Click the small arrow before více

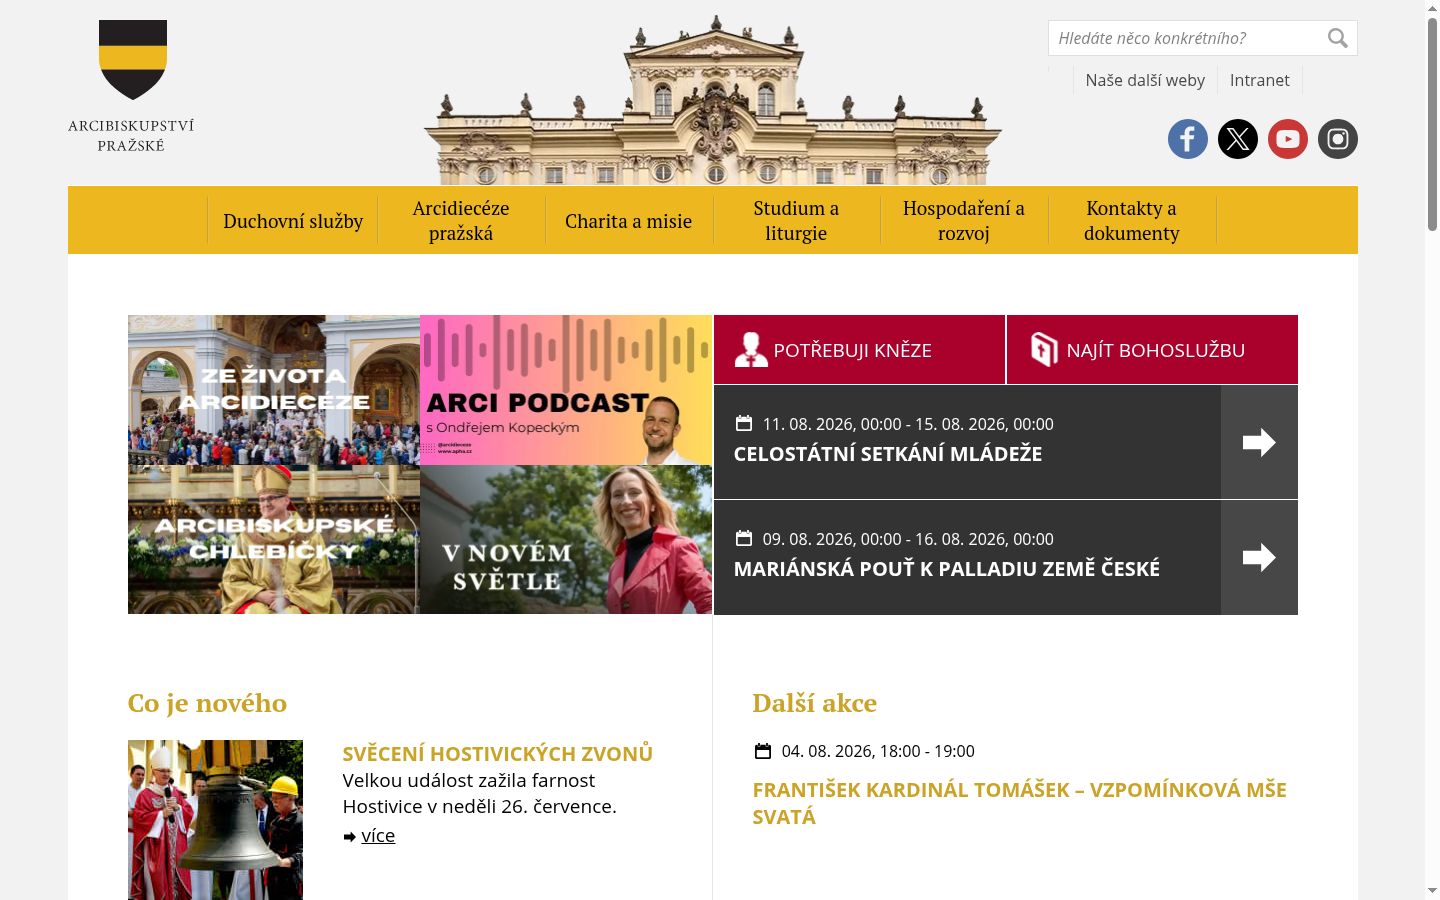coord(349,836)
